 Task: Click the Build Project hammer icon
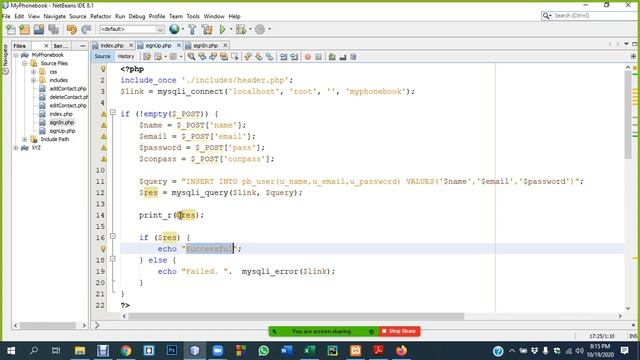click(x=192, y=29)
